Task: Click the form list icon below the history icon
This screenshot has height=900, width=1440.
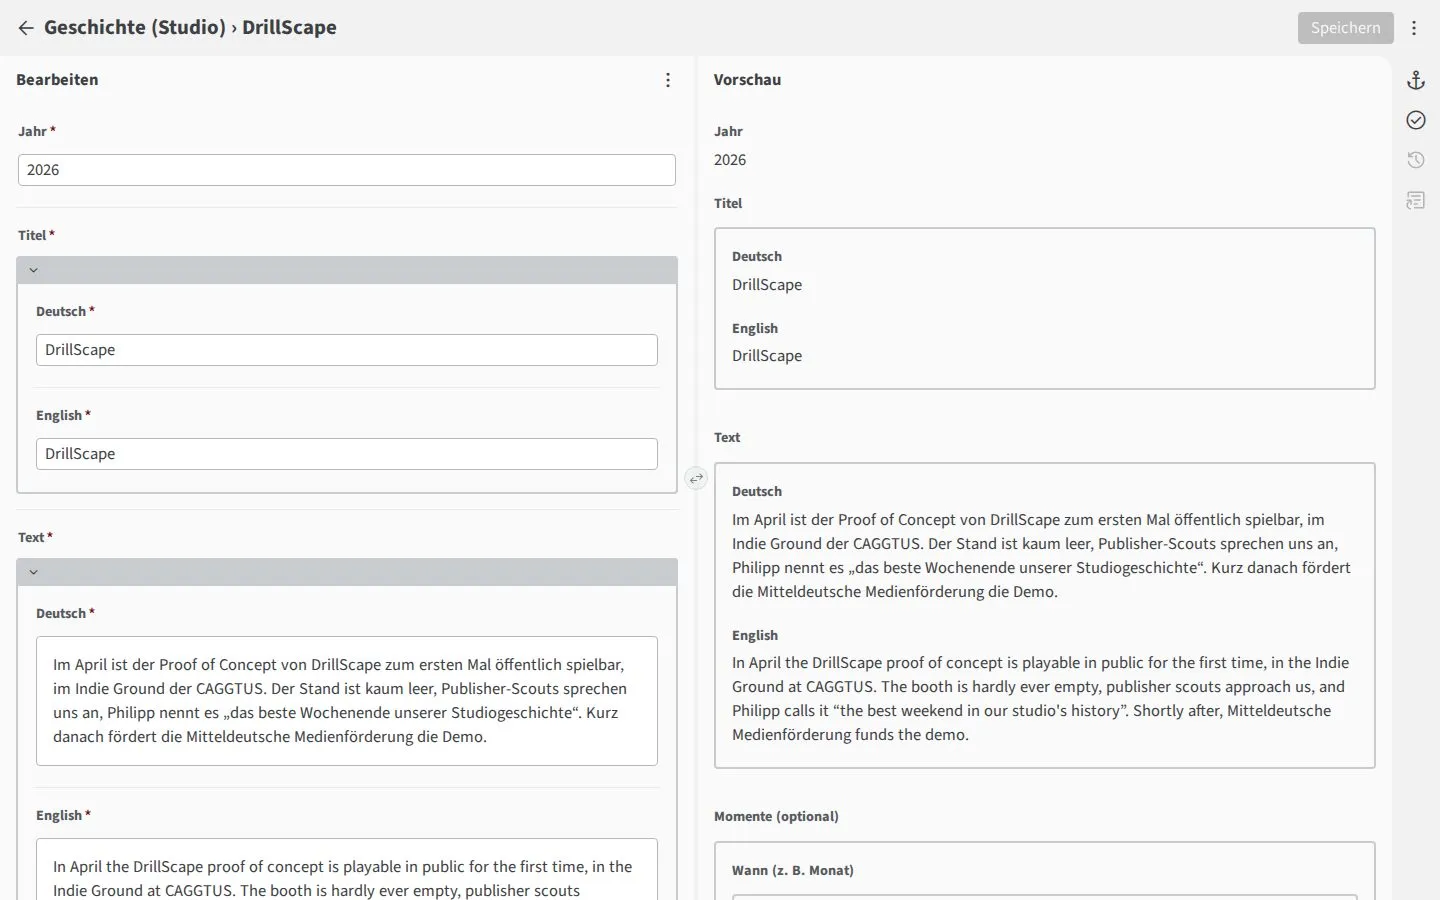Action: coord(1416,200)
